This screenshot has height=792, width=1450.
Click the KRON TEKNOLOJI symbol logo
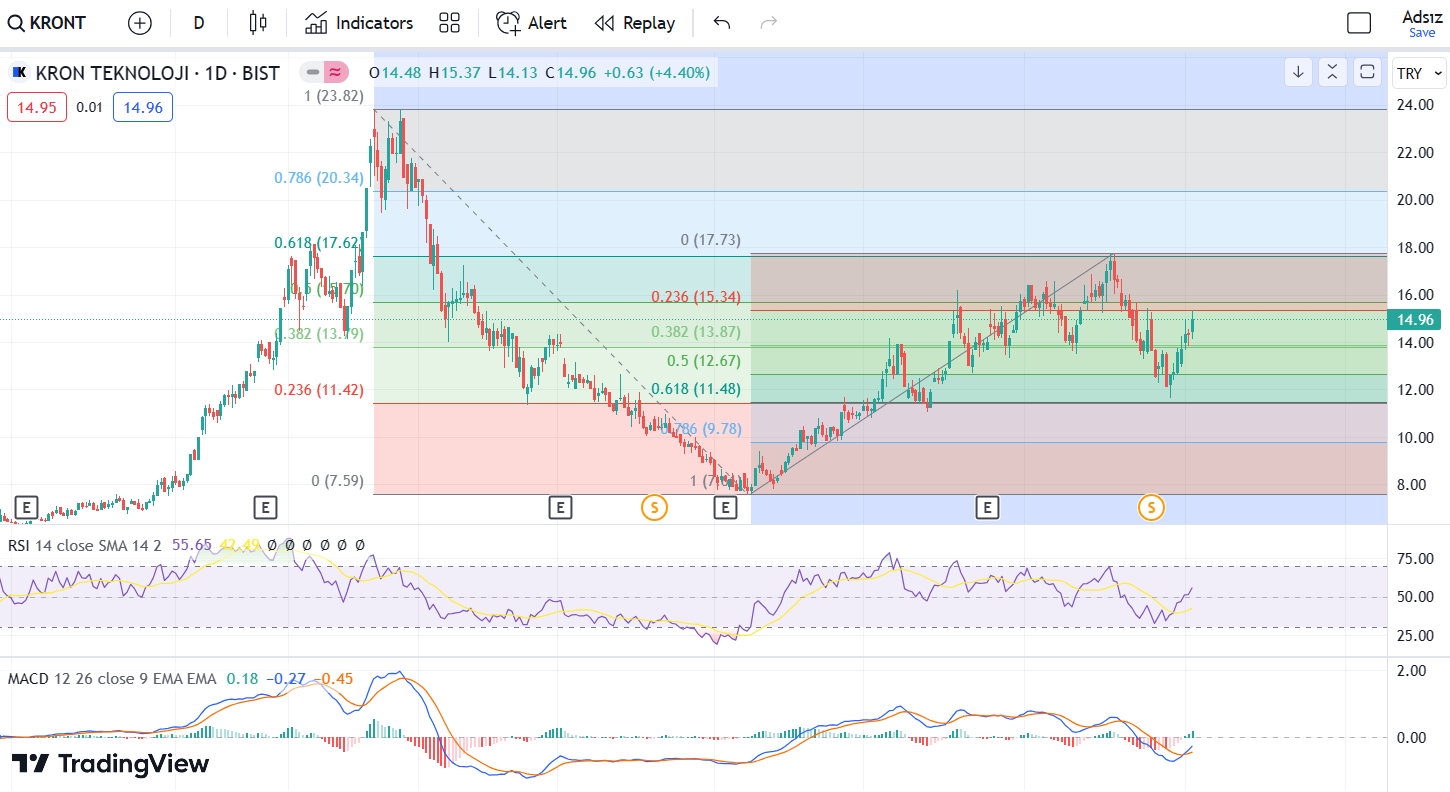pyautogui.click(x=19, y=72)
